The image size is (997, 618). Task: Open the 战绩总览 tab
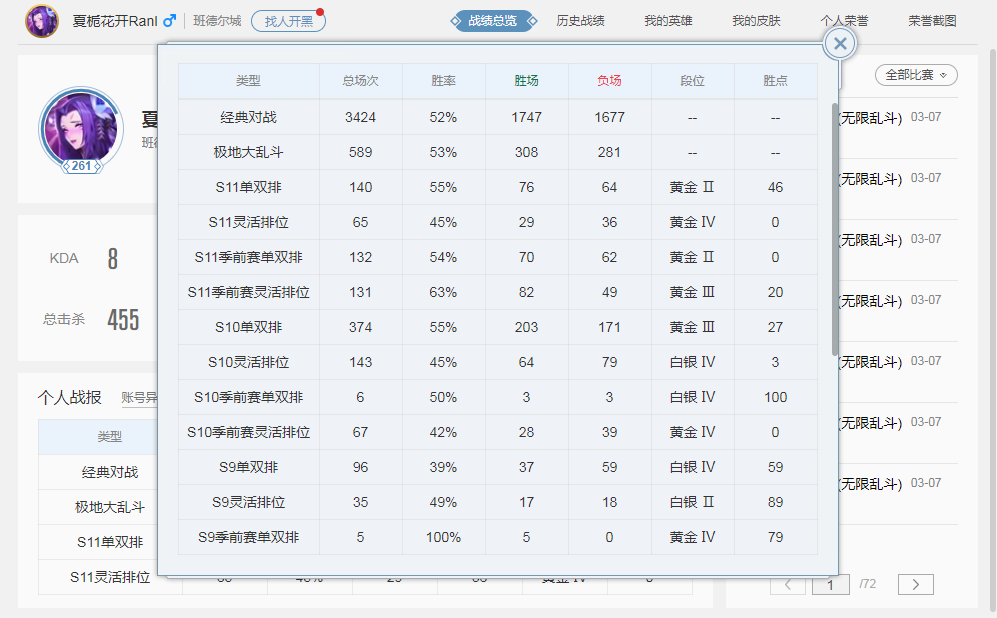click(x=493, y=21)
